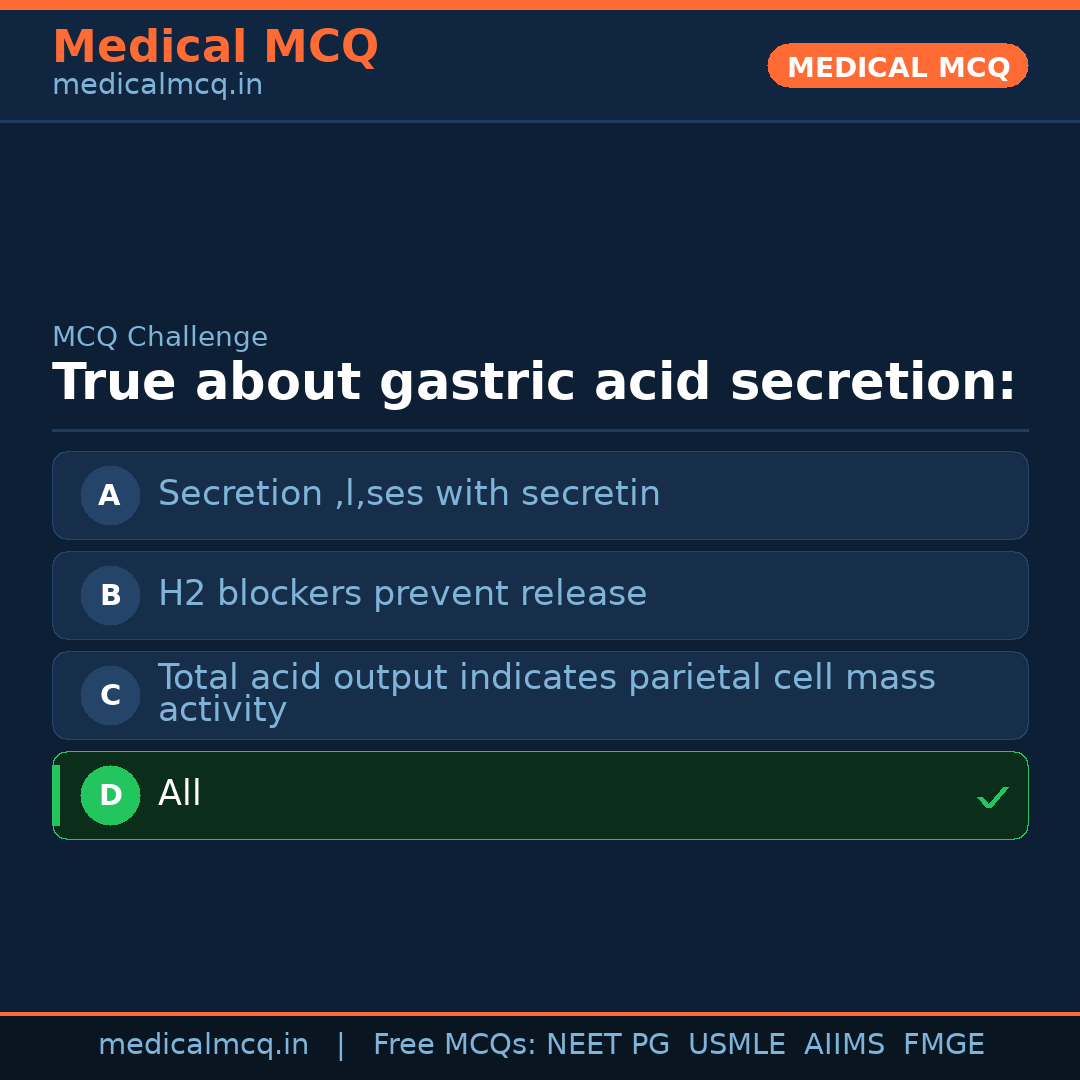Screen dimensions: 1080x1080
Task: Click the letter C option badge
Action: (110, 695)
